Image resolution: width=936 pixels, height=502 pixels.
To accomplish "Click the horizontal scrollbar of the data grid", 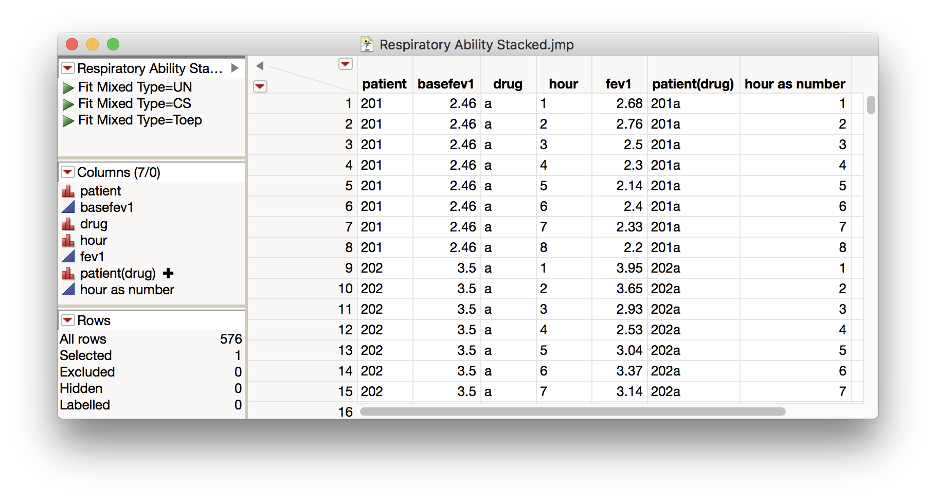I will (x=572, y=411).
